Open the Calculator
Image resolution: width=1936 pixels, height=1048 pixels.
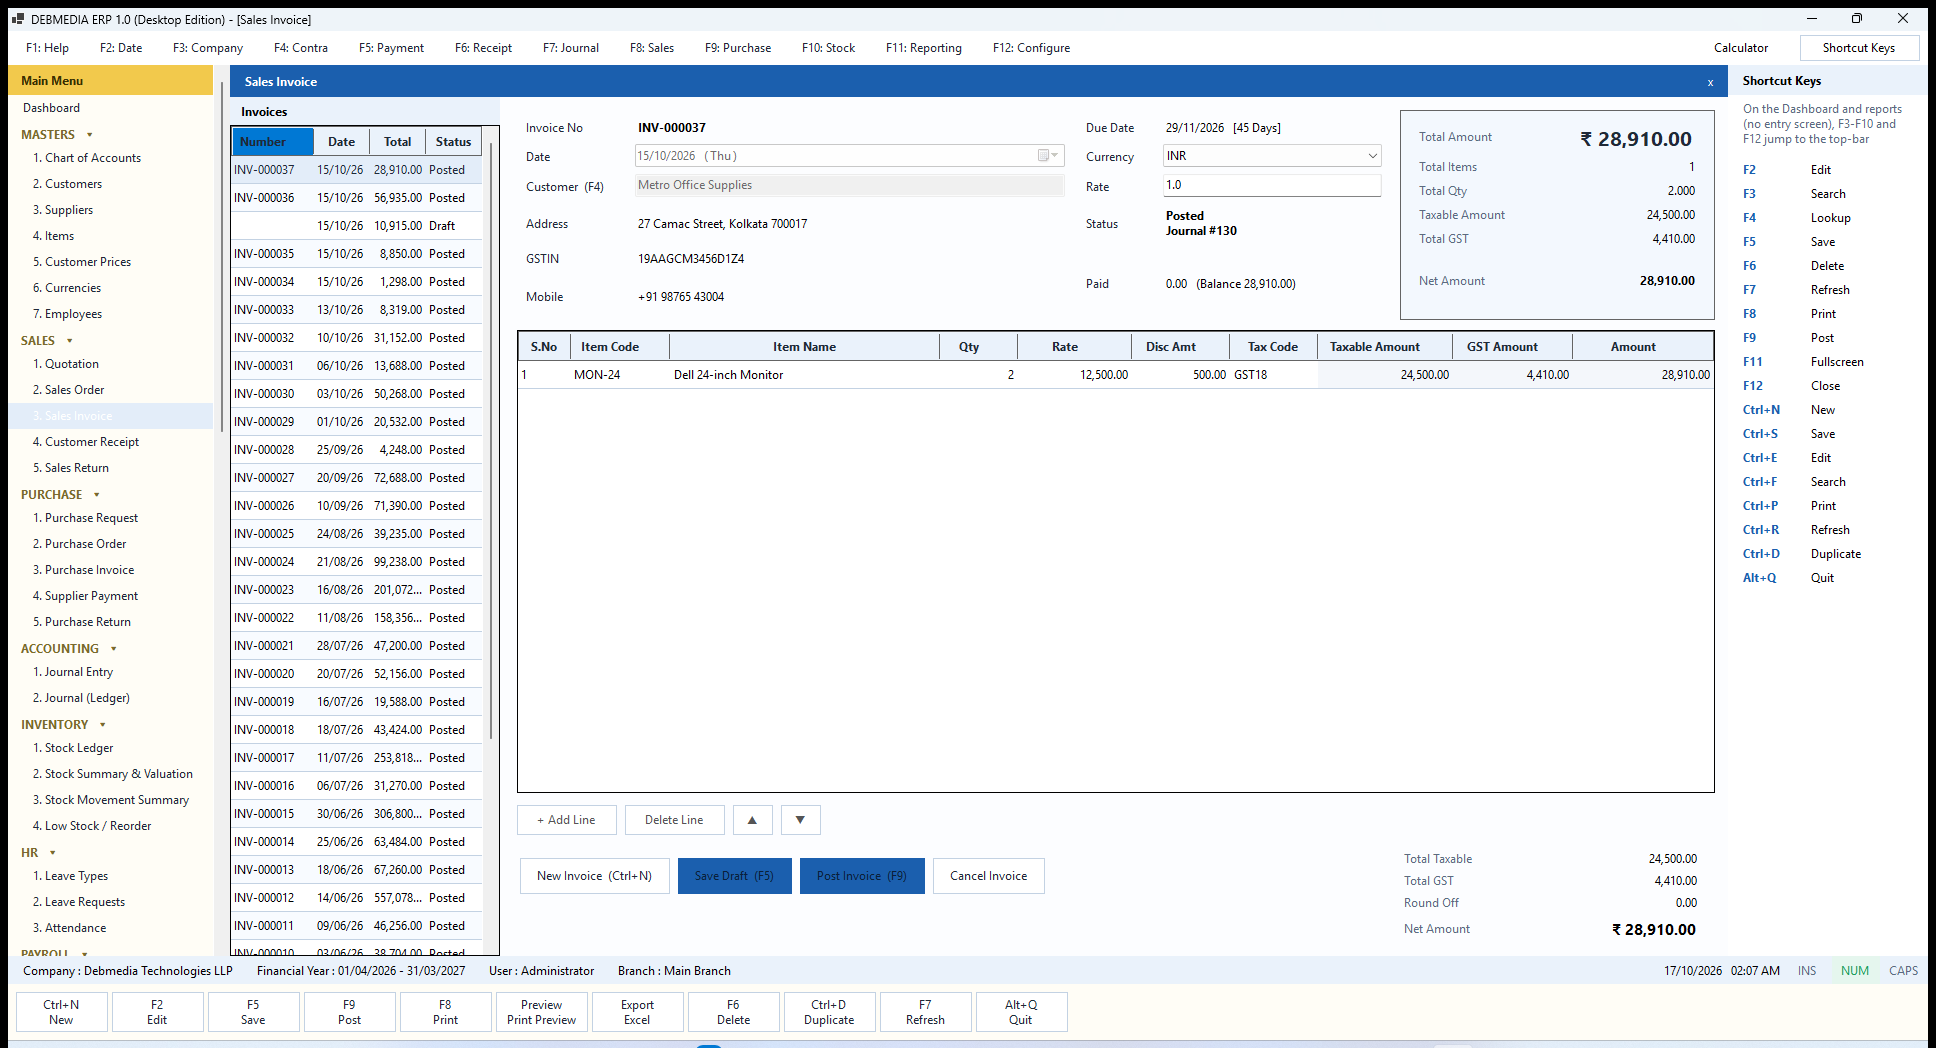(x=1741, y=48)
